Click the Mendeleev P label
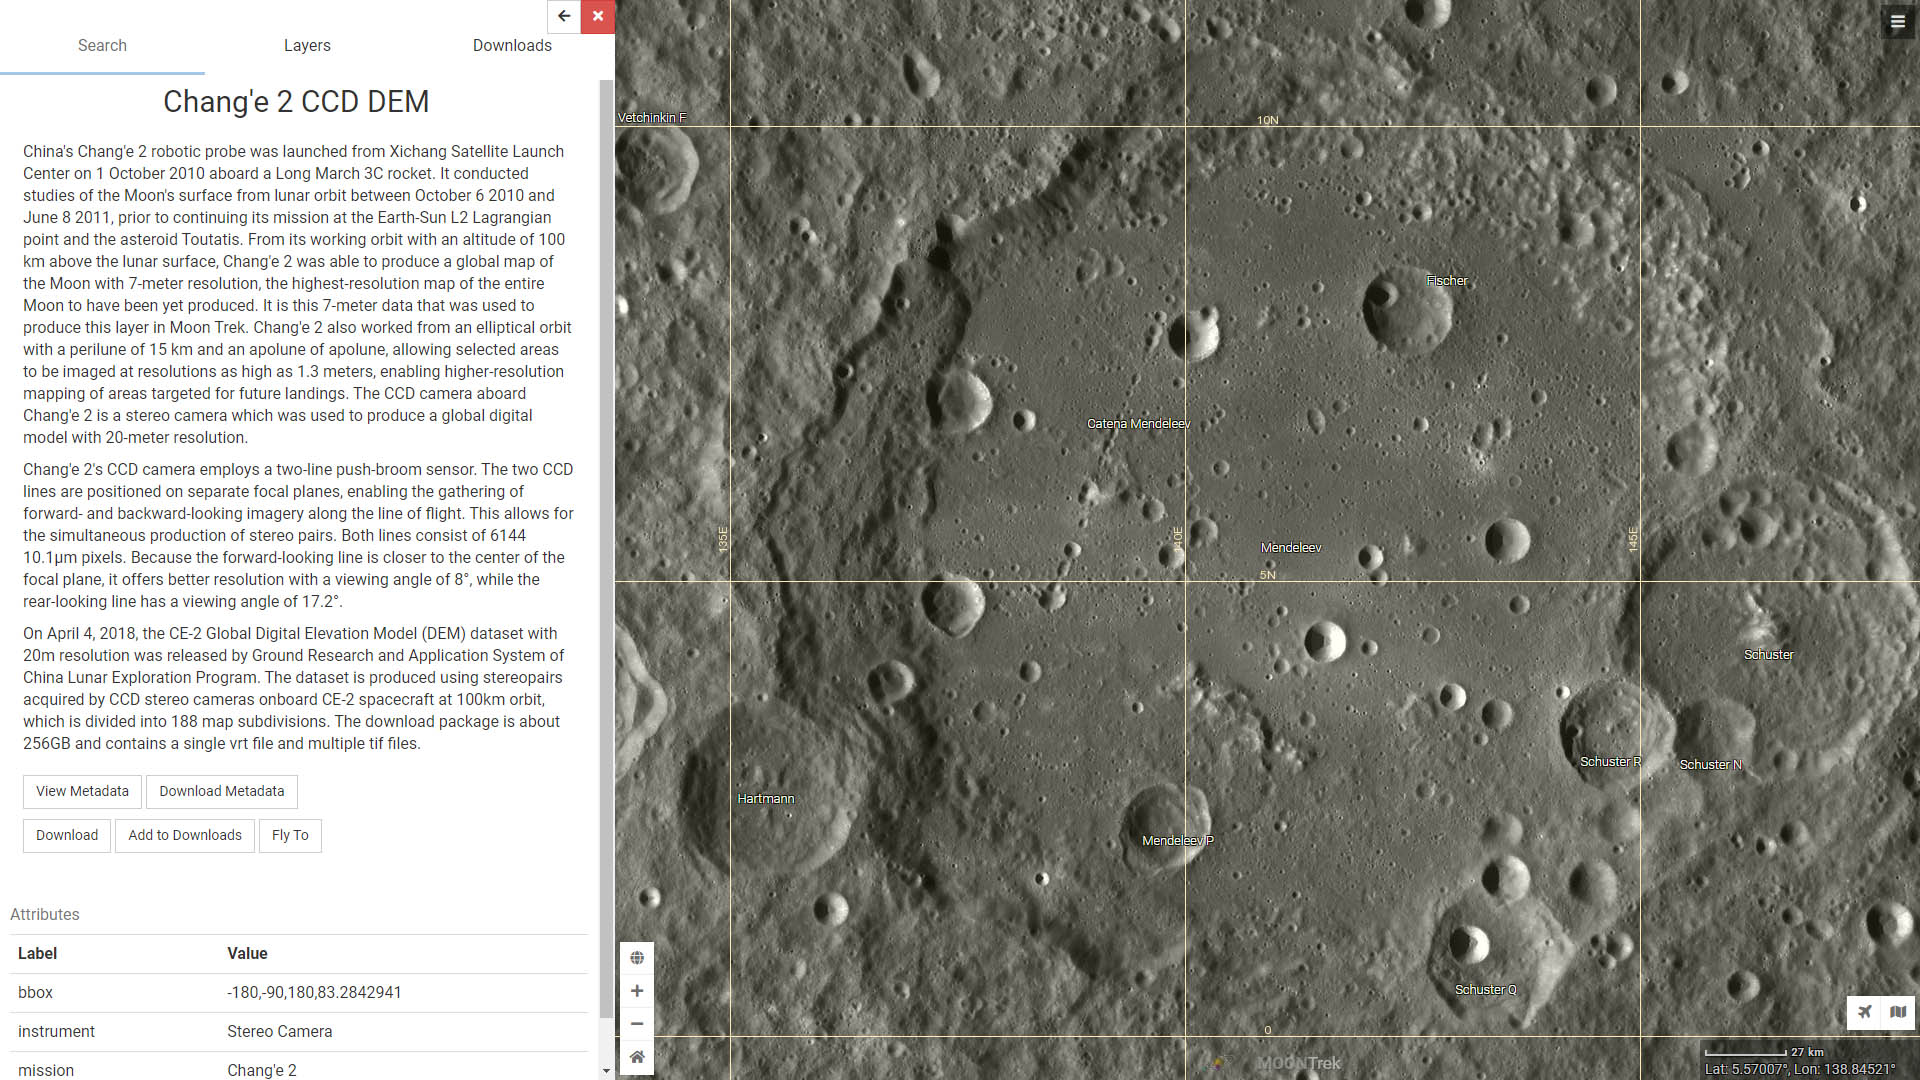Image resolution: width=1920 pixels, height=1080 pixels. (1178, 841)
